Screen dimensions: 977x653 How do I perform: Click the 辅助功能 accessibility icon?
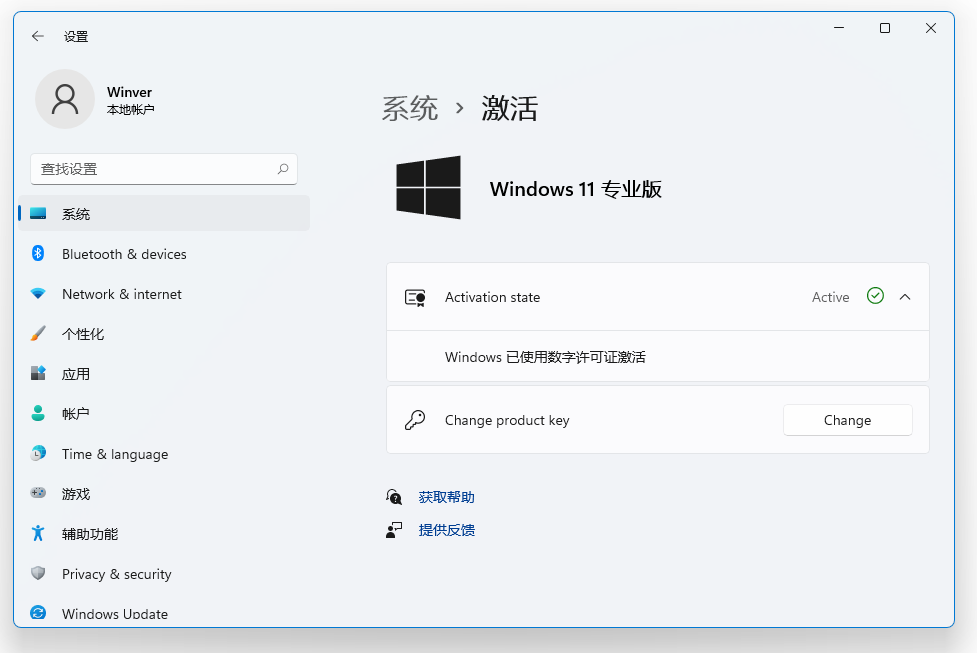click(x=38, y=533)
